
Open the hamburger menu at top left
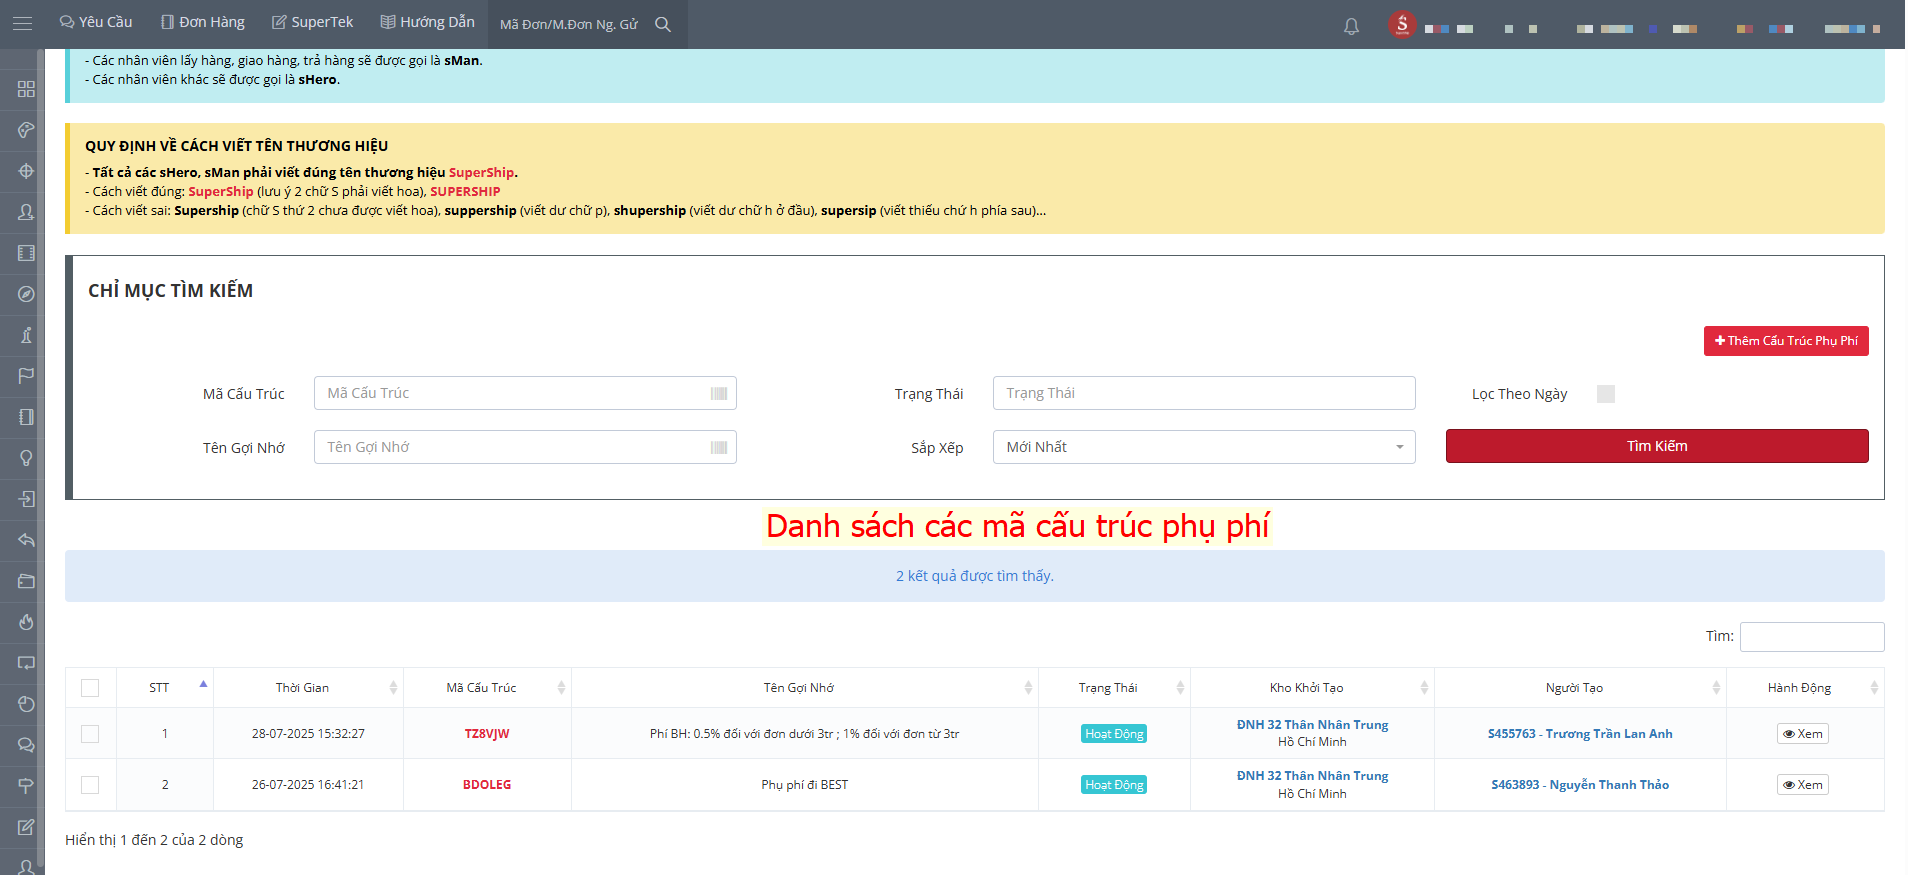click(x=22, y=23)
